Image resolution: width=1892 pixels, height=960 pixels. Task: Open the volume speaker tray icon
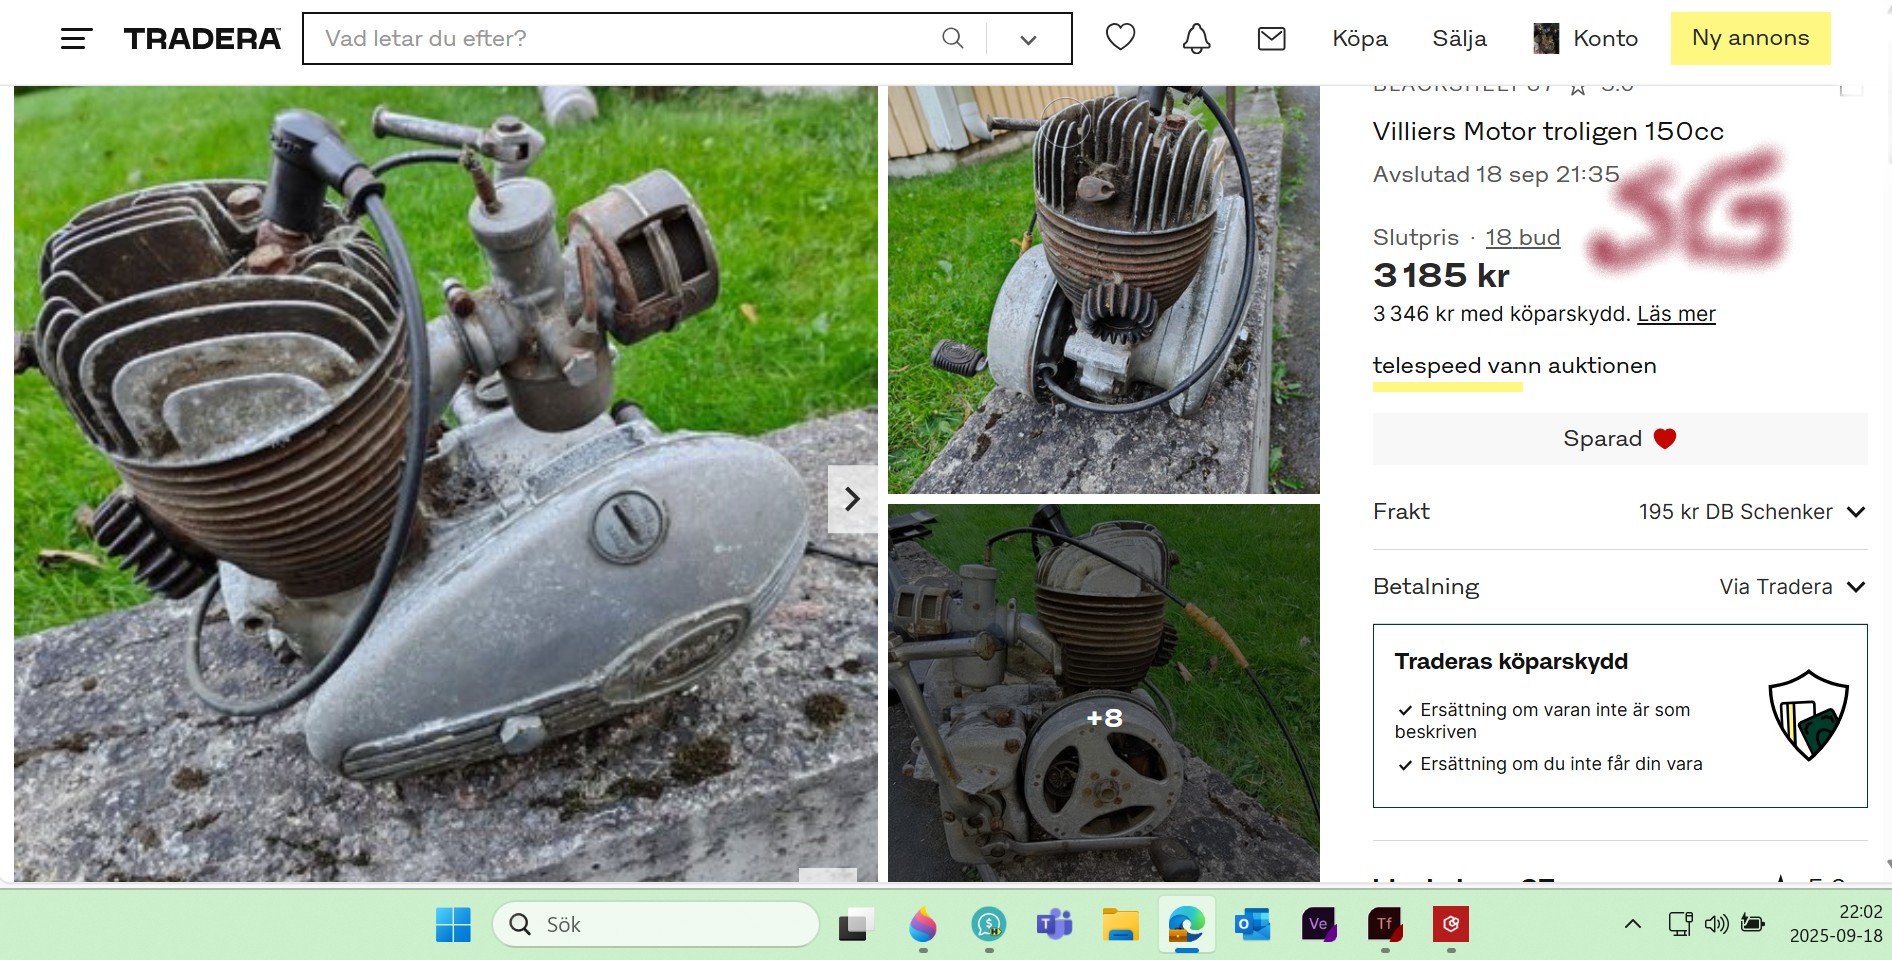point(1716,924)
